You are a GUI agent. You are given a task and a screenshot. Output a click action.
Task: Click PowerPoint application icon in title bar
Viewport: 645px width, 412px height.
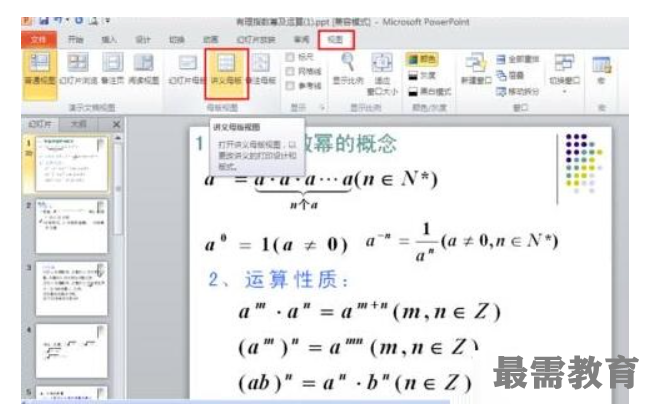tap(27, 20)
